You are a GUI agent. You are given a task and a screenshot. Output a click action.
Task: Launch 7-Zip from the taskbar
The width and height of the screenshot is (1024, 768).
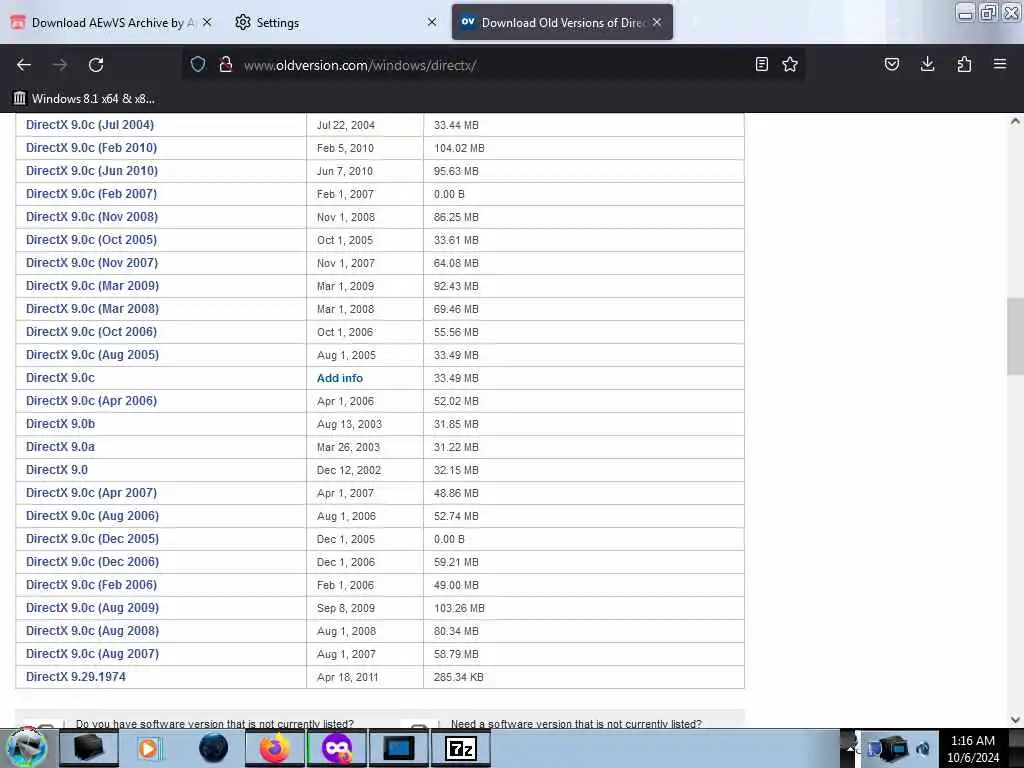(x=460, y=748)
